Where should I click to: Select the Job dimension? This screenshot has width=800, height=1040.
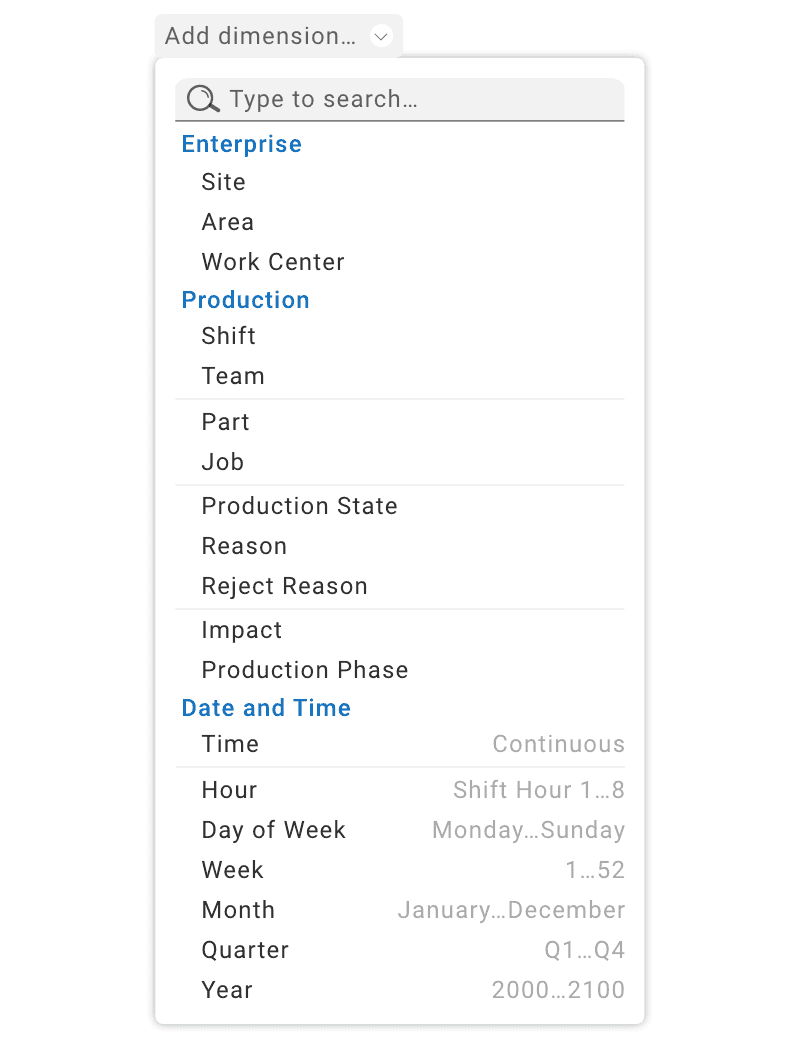(x=221, y=462)
